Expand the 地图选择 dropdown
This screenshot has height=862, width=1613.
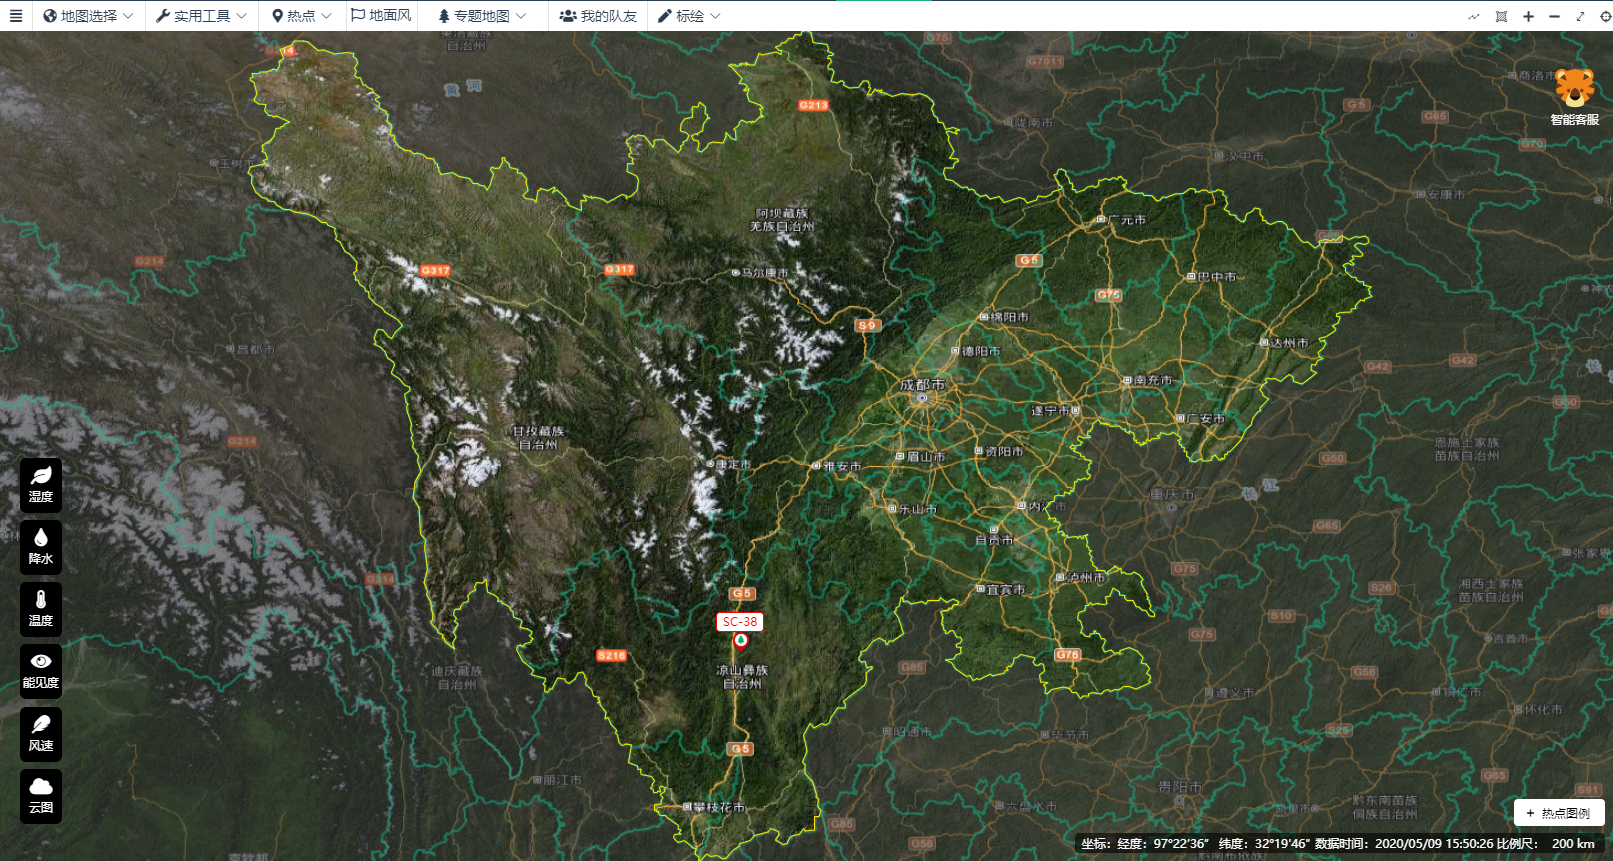88,16
